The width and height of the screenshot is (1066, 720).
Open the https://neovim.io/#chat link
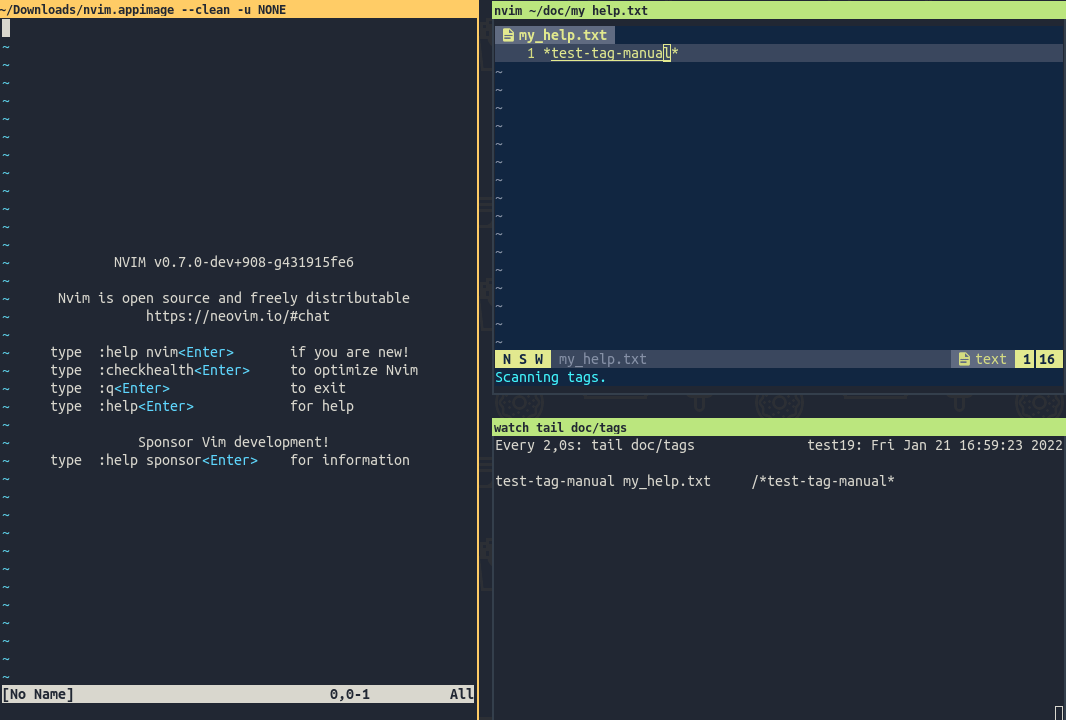point(237,316)
